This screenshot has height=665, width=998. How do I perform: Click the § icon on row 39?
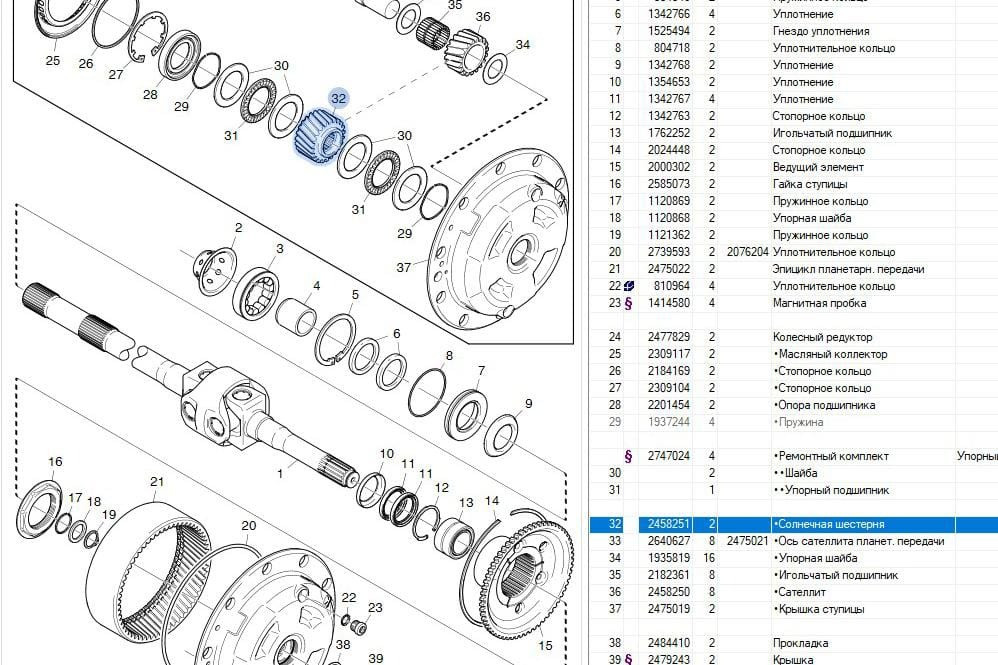tap(628, 659)
